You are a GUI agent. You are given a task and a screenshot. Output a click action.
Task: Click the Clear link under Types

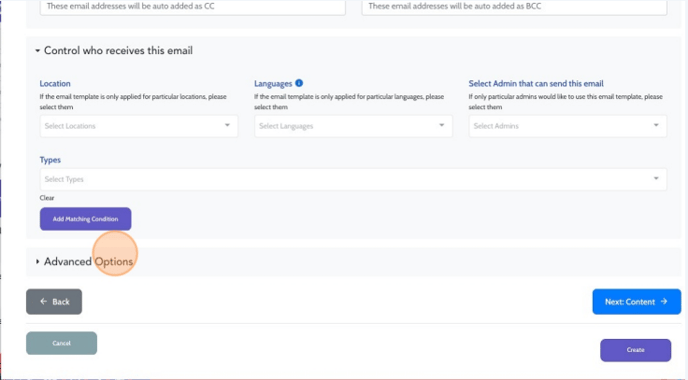coord(47,198)
